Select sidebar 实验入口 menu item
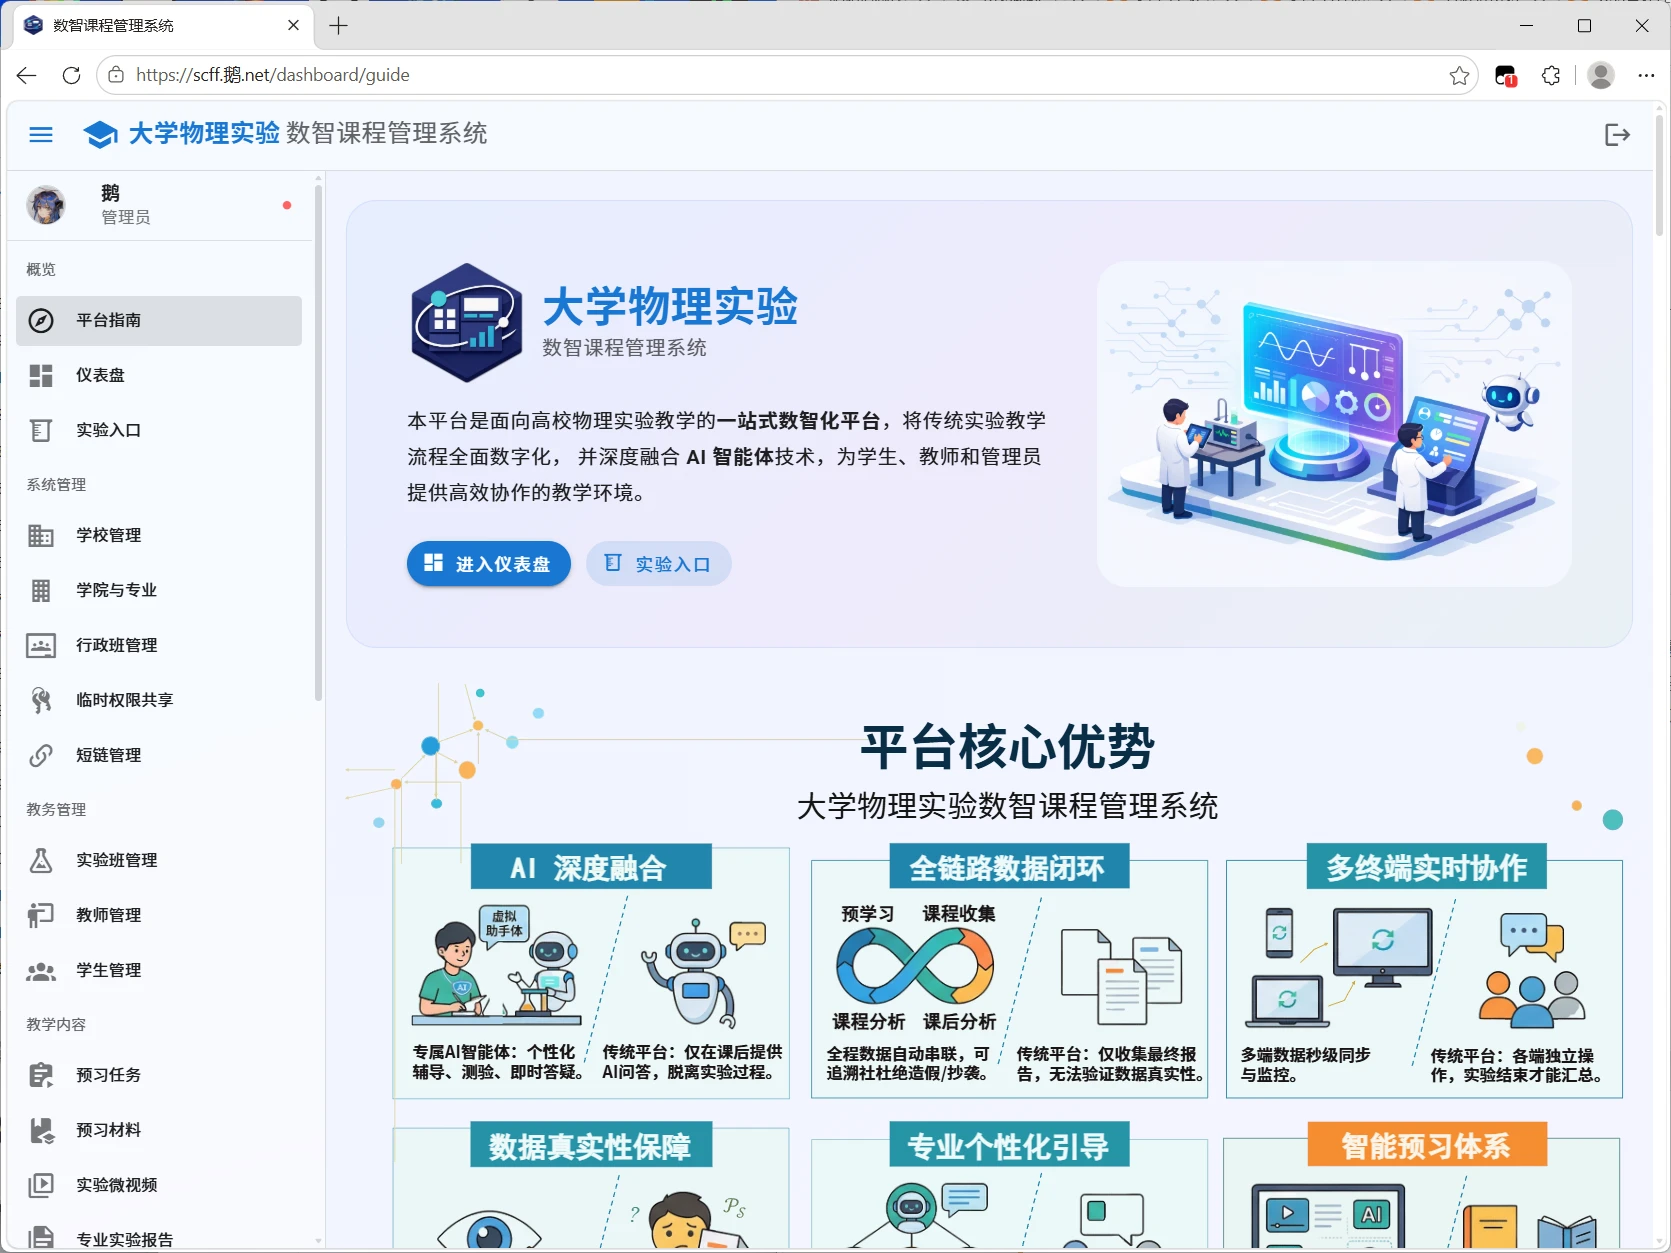 point(159,431)
